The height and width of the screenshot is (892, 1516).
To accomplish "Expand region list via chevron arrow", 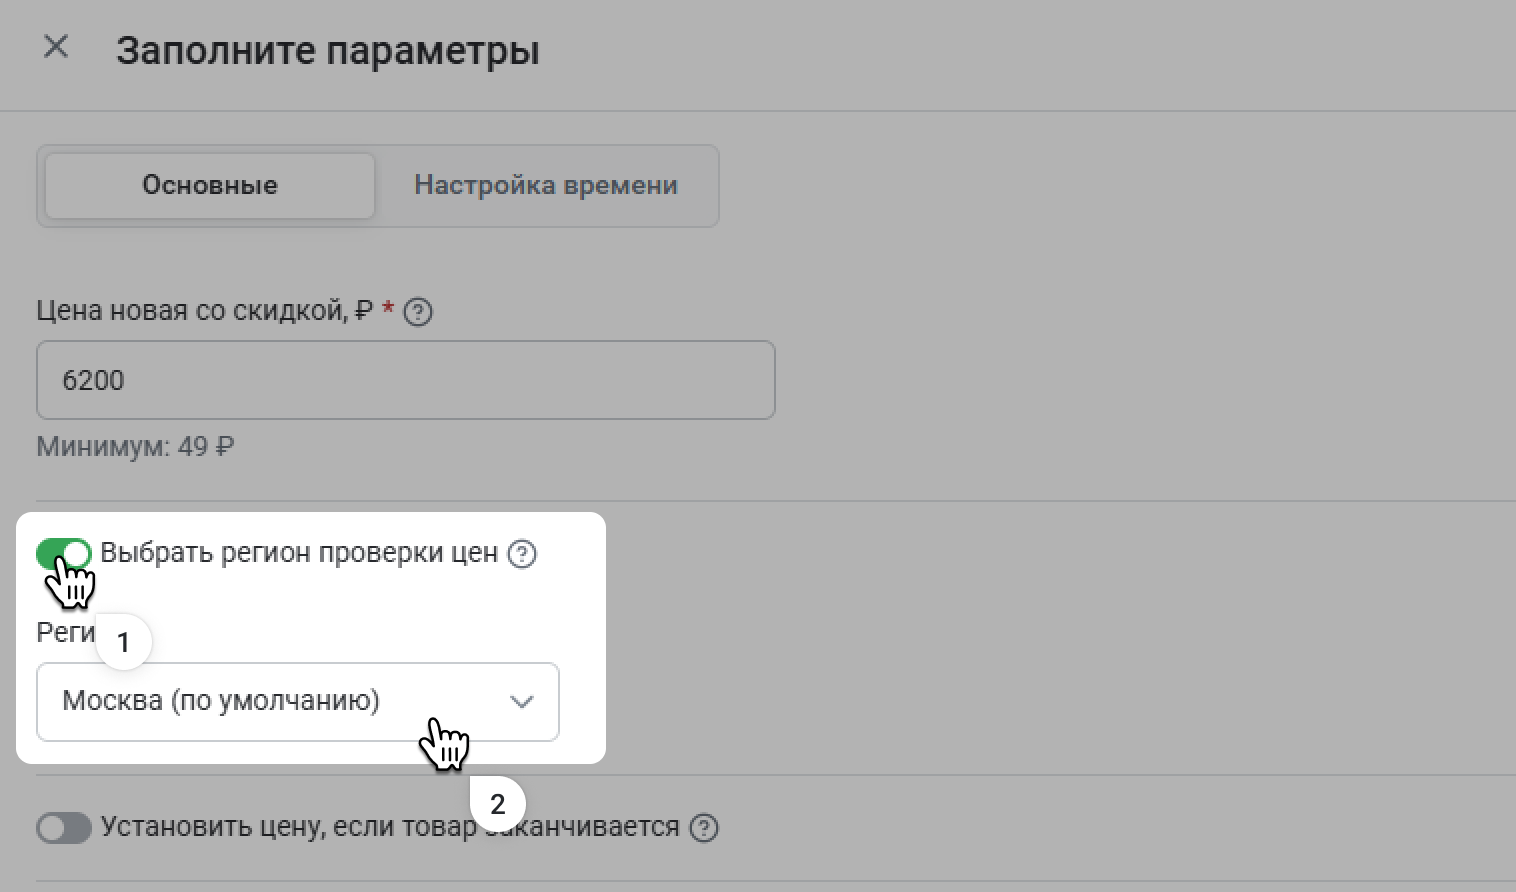I will click(x=521, y=702).
